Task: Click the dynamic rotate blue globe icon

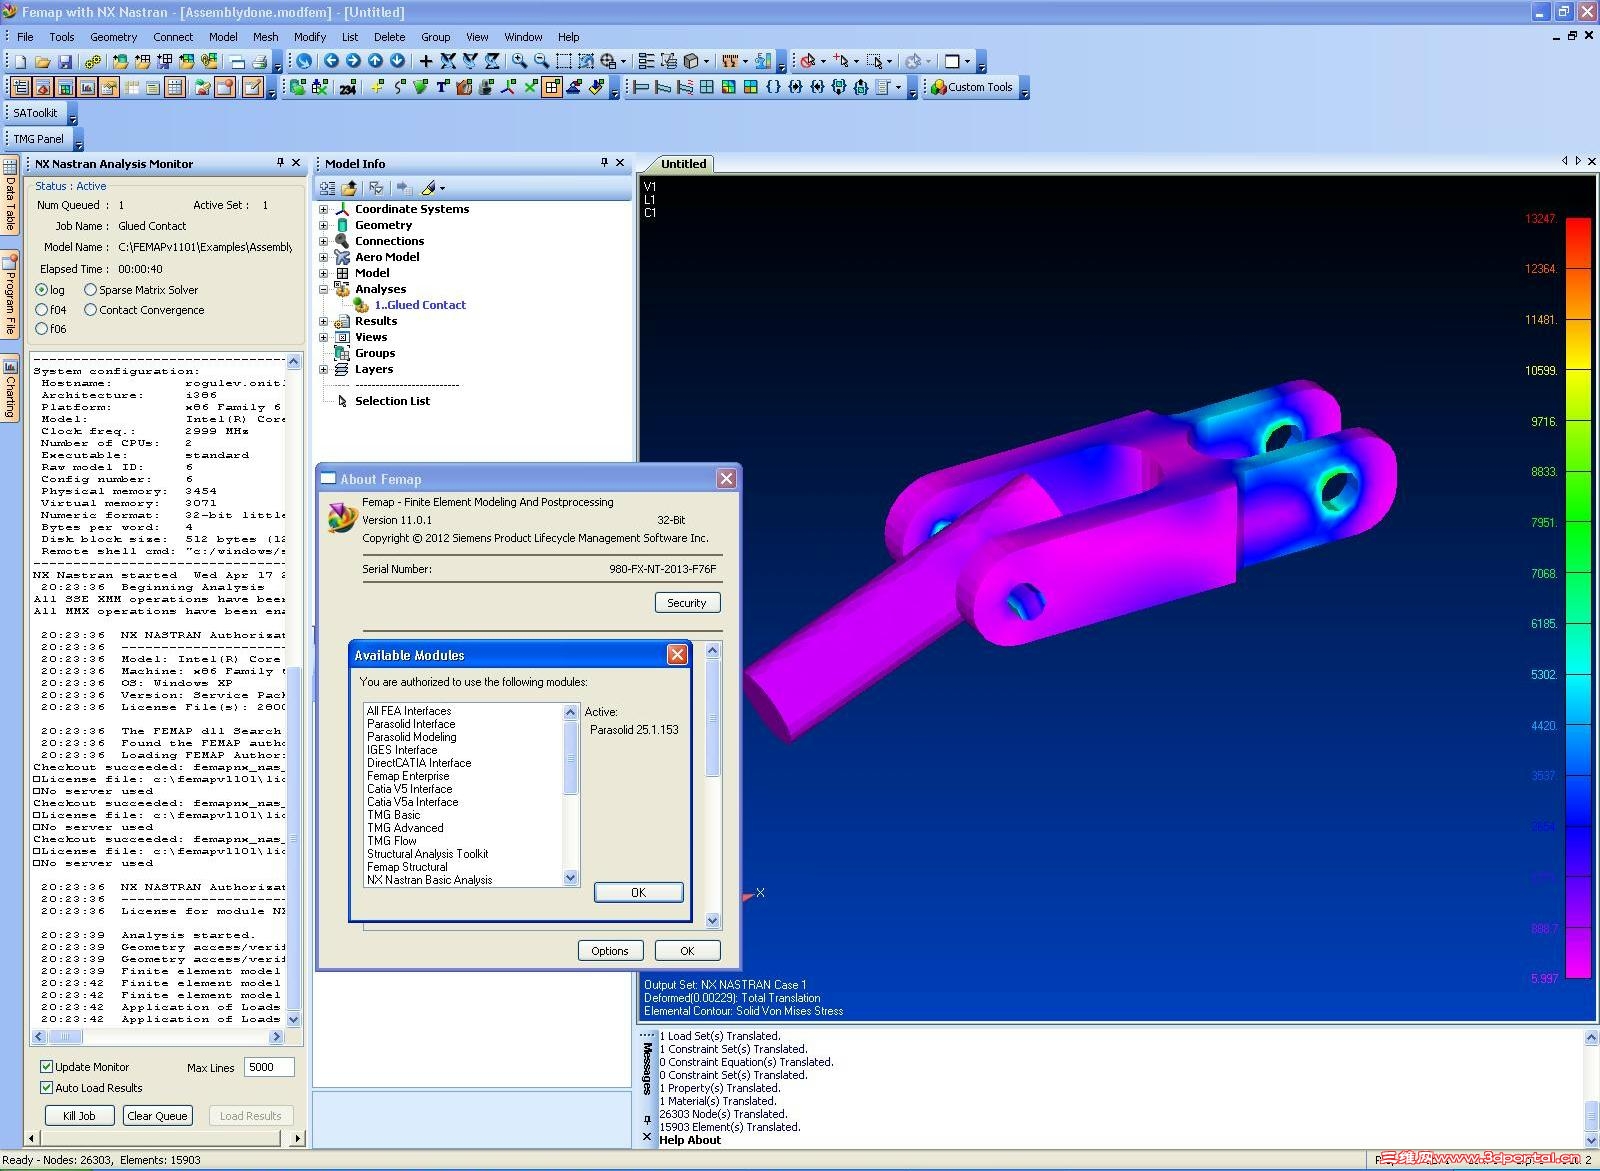Action: point(304,61)
